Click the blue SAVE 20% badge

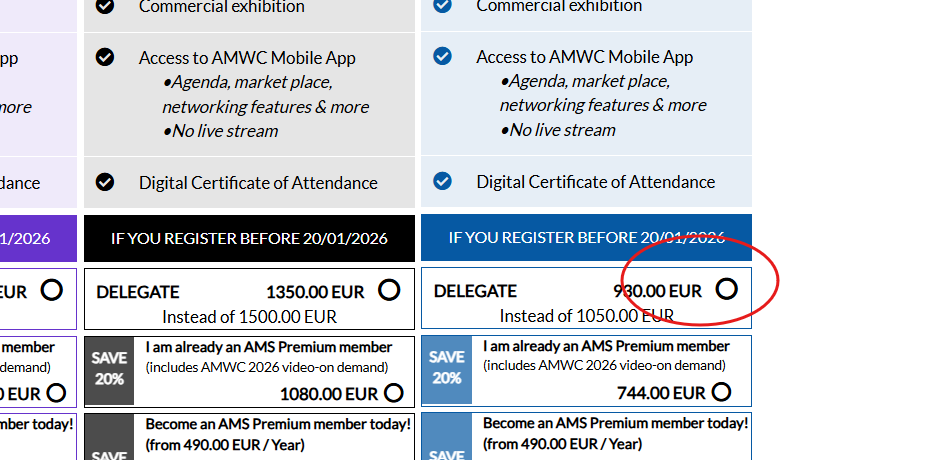(447, 369)
